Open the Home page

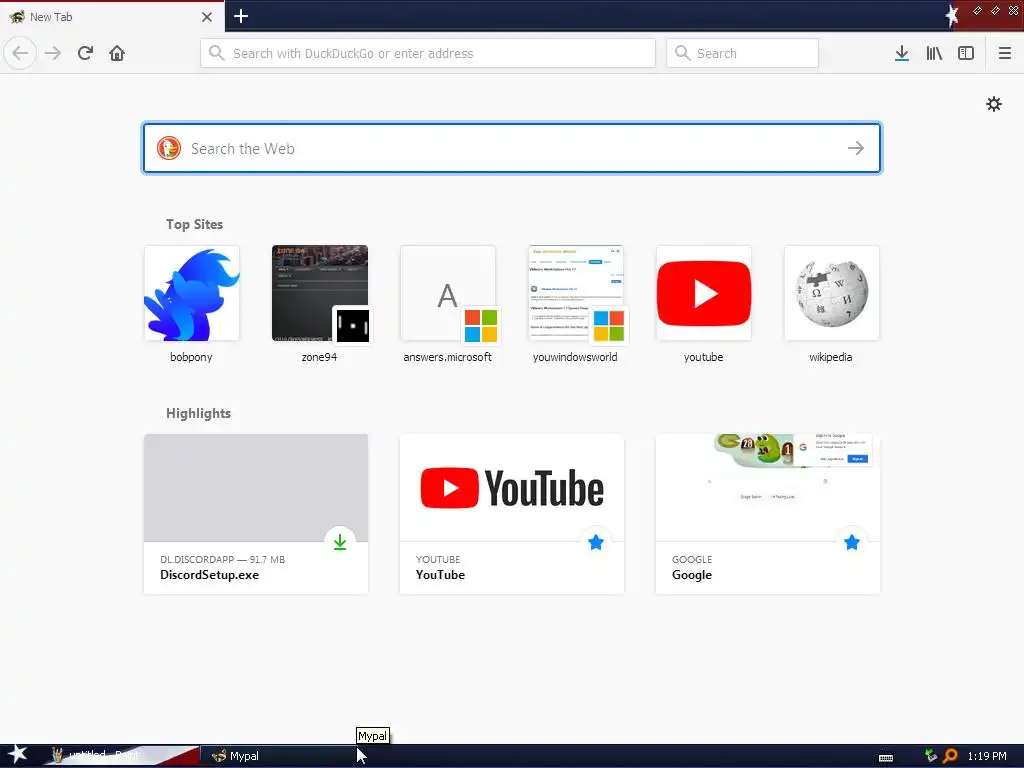117,53
